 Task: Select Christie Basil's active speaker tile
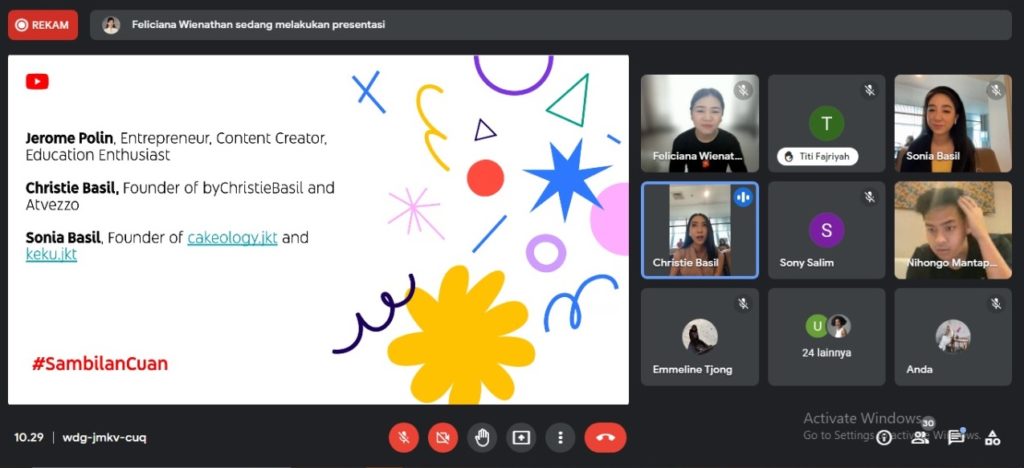[x=699, y=230]
